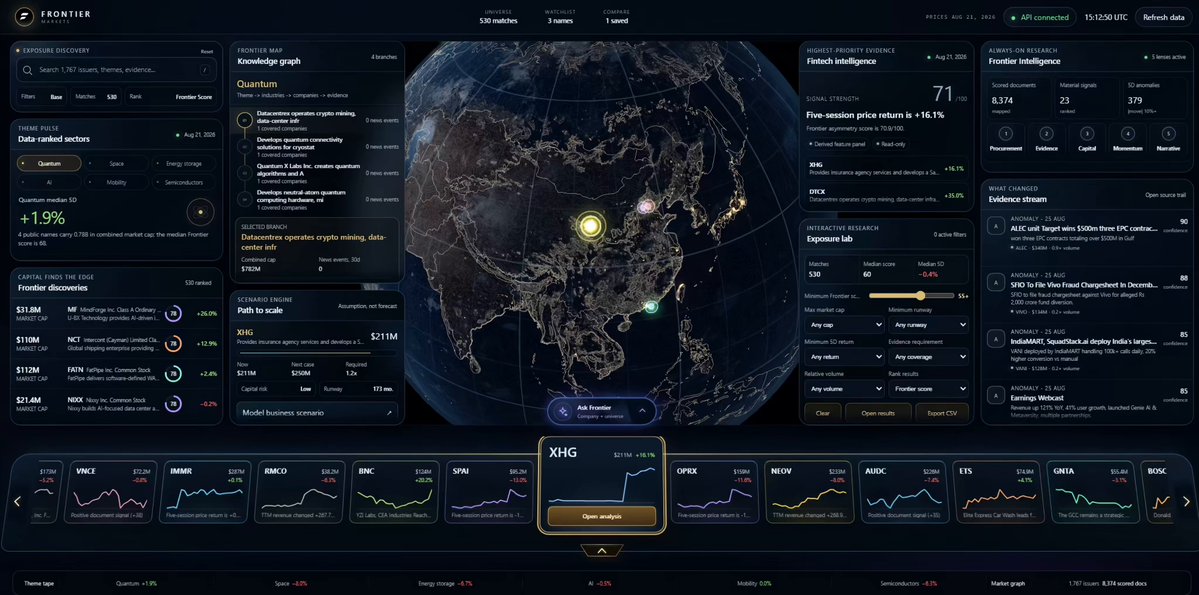This screenshot has height=595, width=1199.
Task: Open the Max market cap dropdown
Action: [843, 325]
